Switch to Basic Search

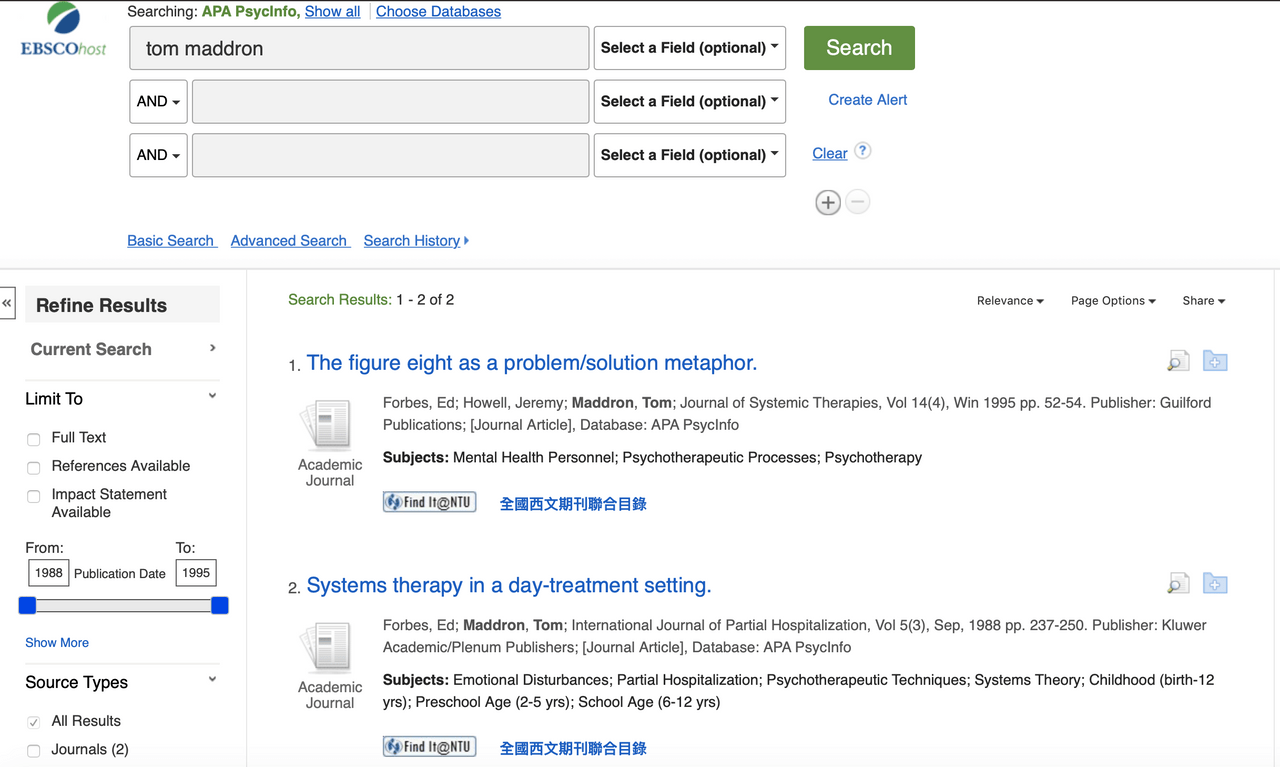pyautogui.click(x=171, y=240)
